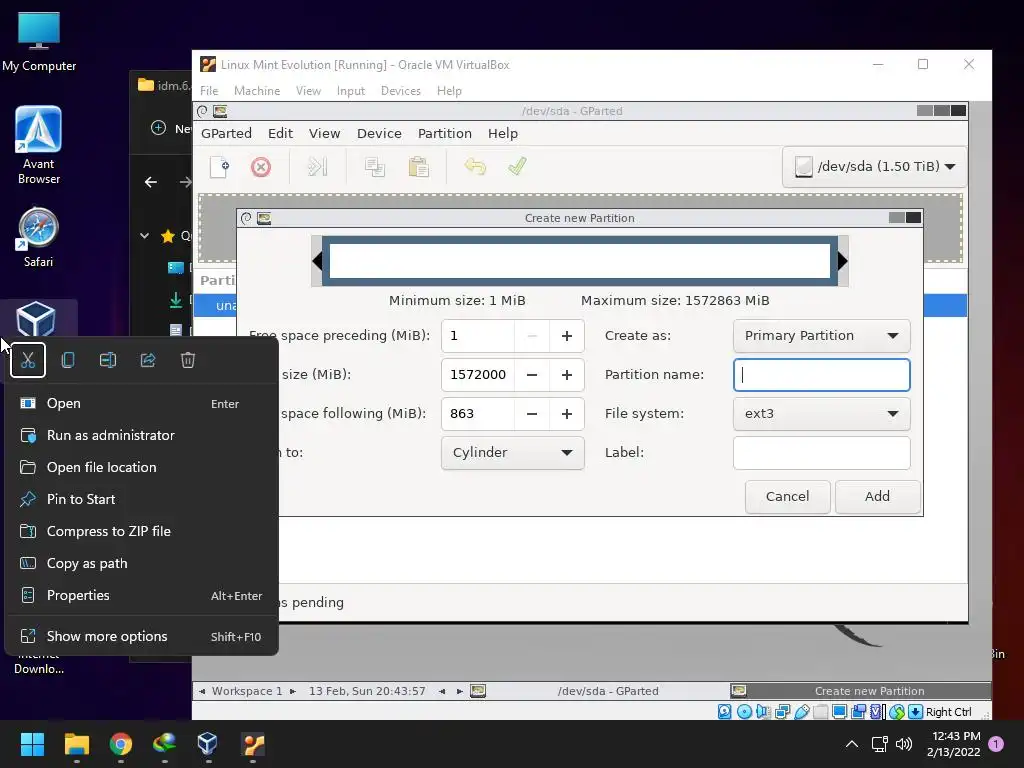This screenshot has width=1024, height=768.
Task: Click the Rename icon in the context menu
Action: [x=108, y=360]
